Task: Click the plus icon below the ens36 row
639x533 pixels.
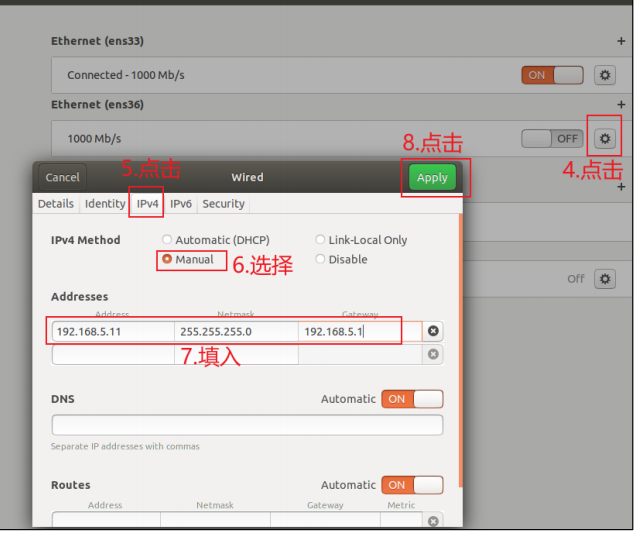Action: 621,187
